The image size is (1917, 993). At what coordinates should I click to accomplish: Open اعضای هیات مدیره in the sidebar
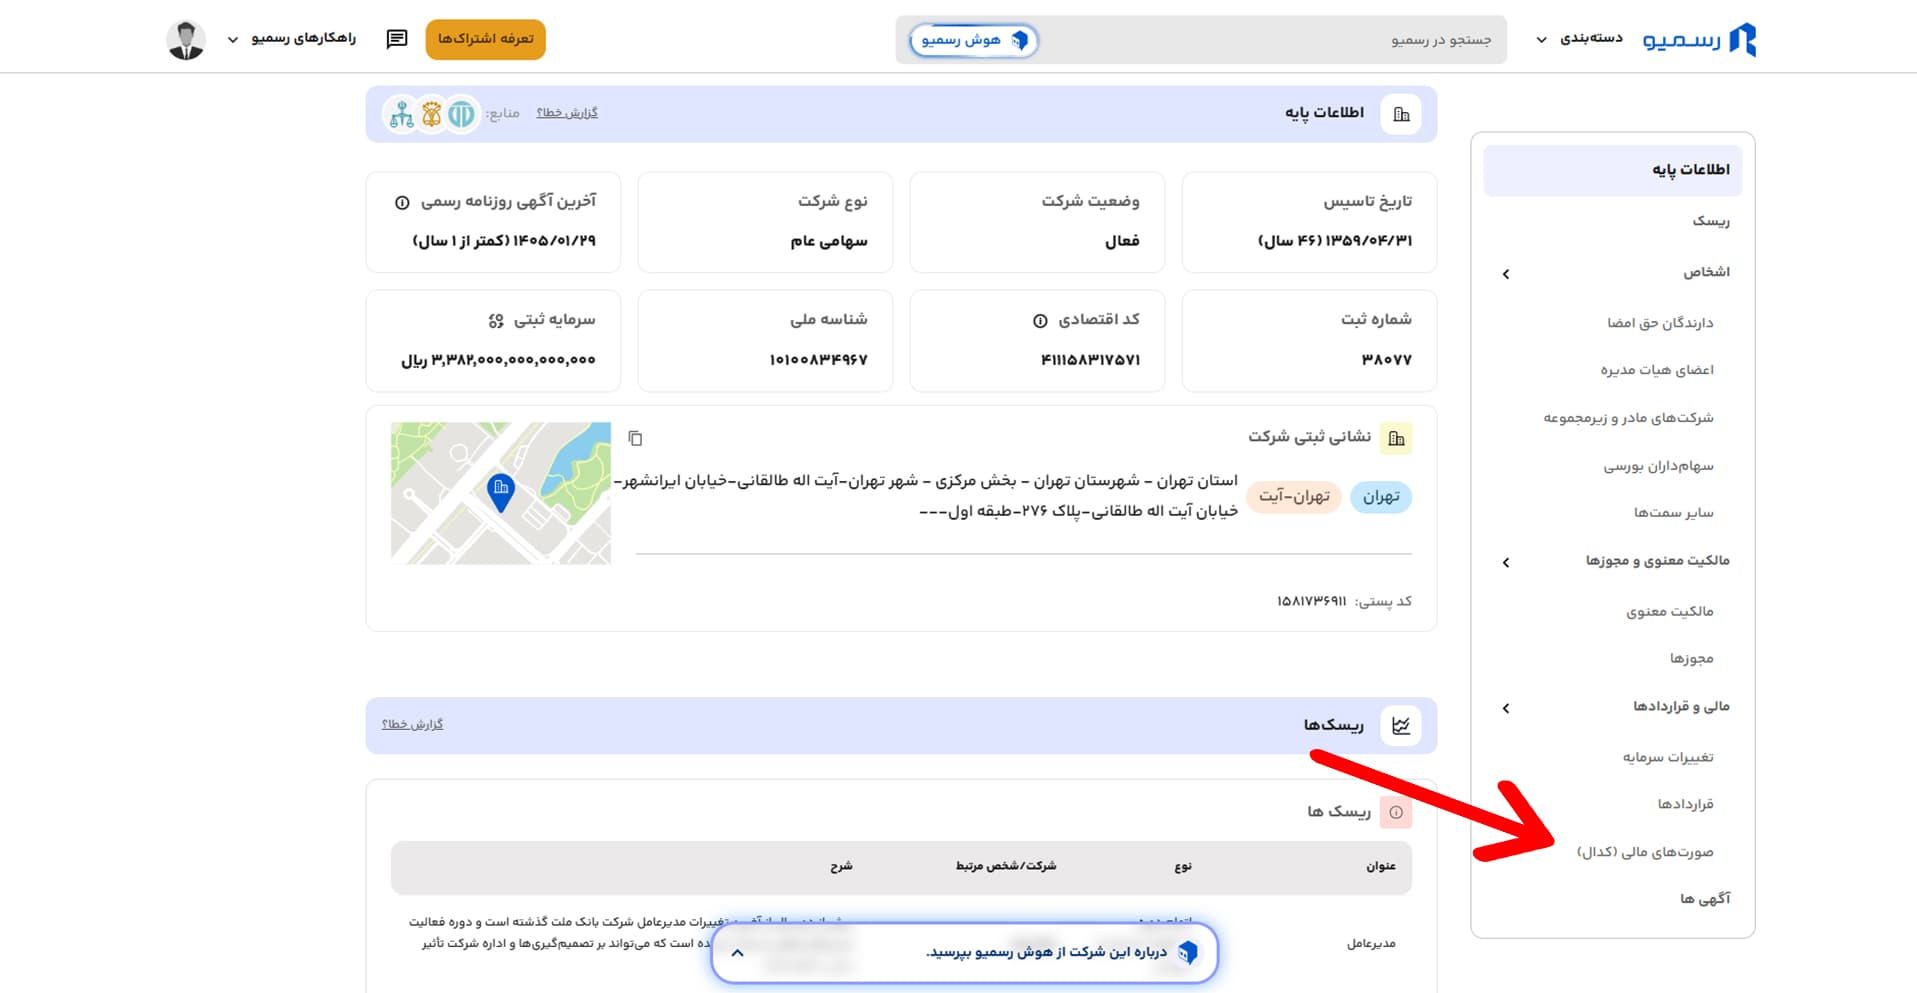pyautogui.click(x=1657, y=370)
